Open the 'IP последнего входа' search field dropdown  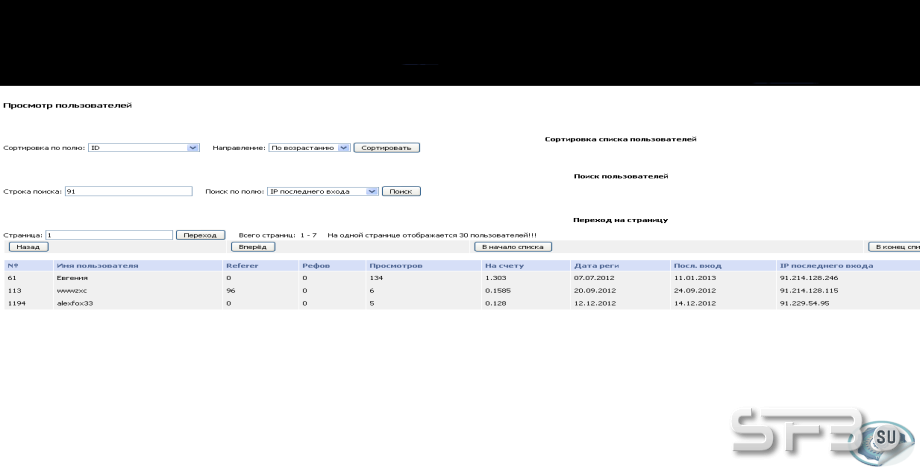pyautogui.click(x=323, y=191)
